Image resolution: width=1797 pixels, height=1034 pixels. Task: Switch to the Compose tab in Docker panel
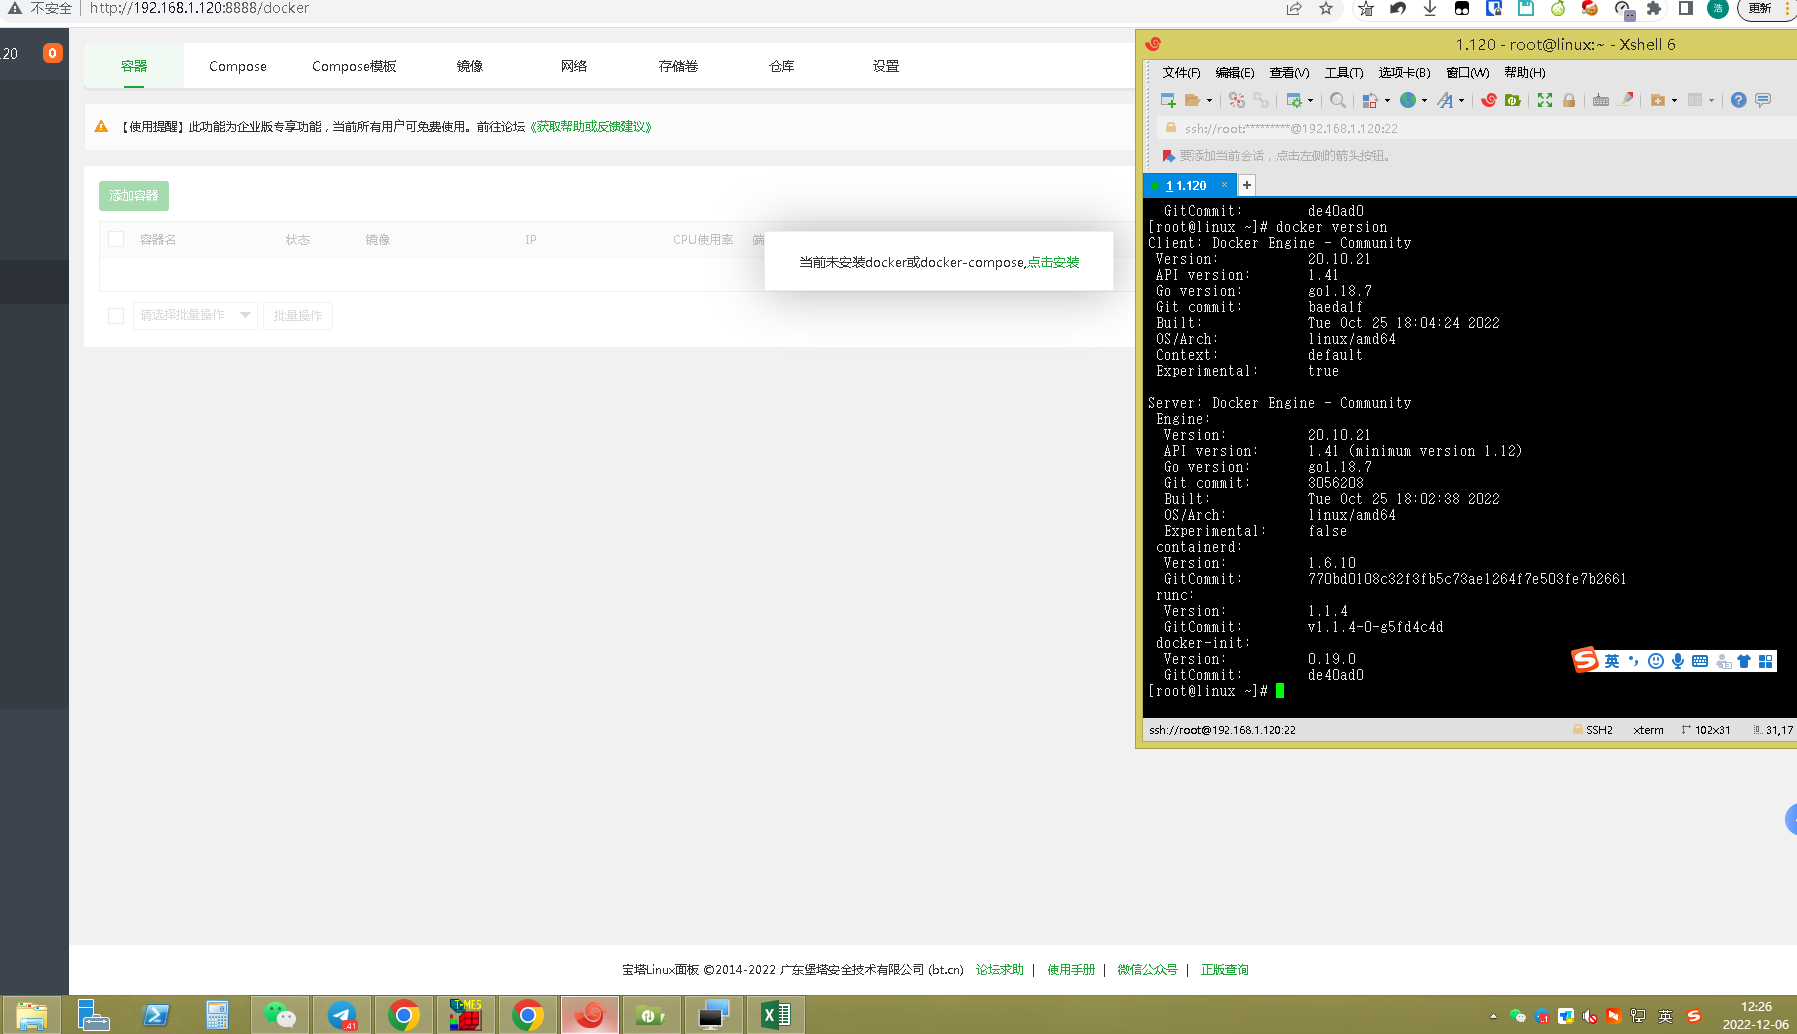(238, 66)
